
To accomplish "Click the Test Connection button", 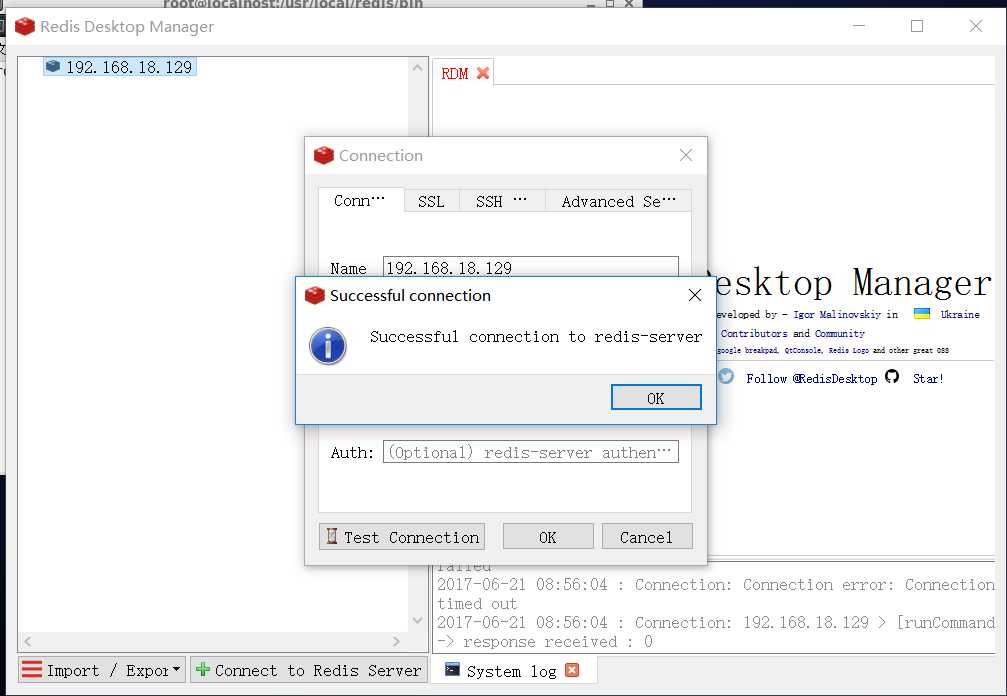I will pos(402,537).
